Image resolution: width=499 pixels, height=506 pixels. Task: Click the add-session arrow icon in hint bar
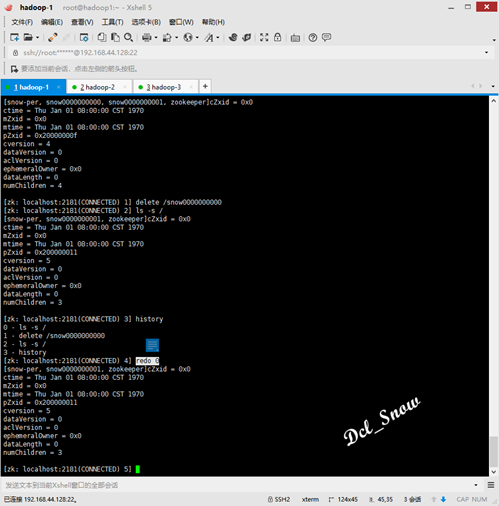14,69
